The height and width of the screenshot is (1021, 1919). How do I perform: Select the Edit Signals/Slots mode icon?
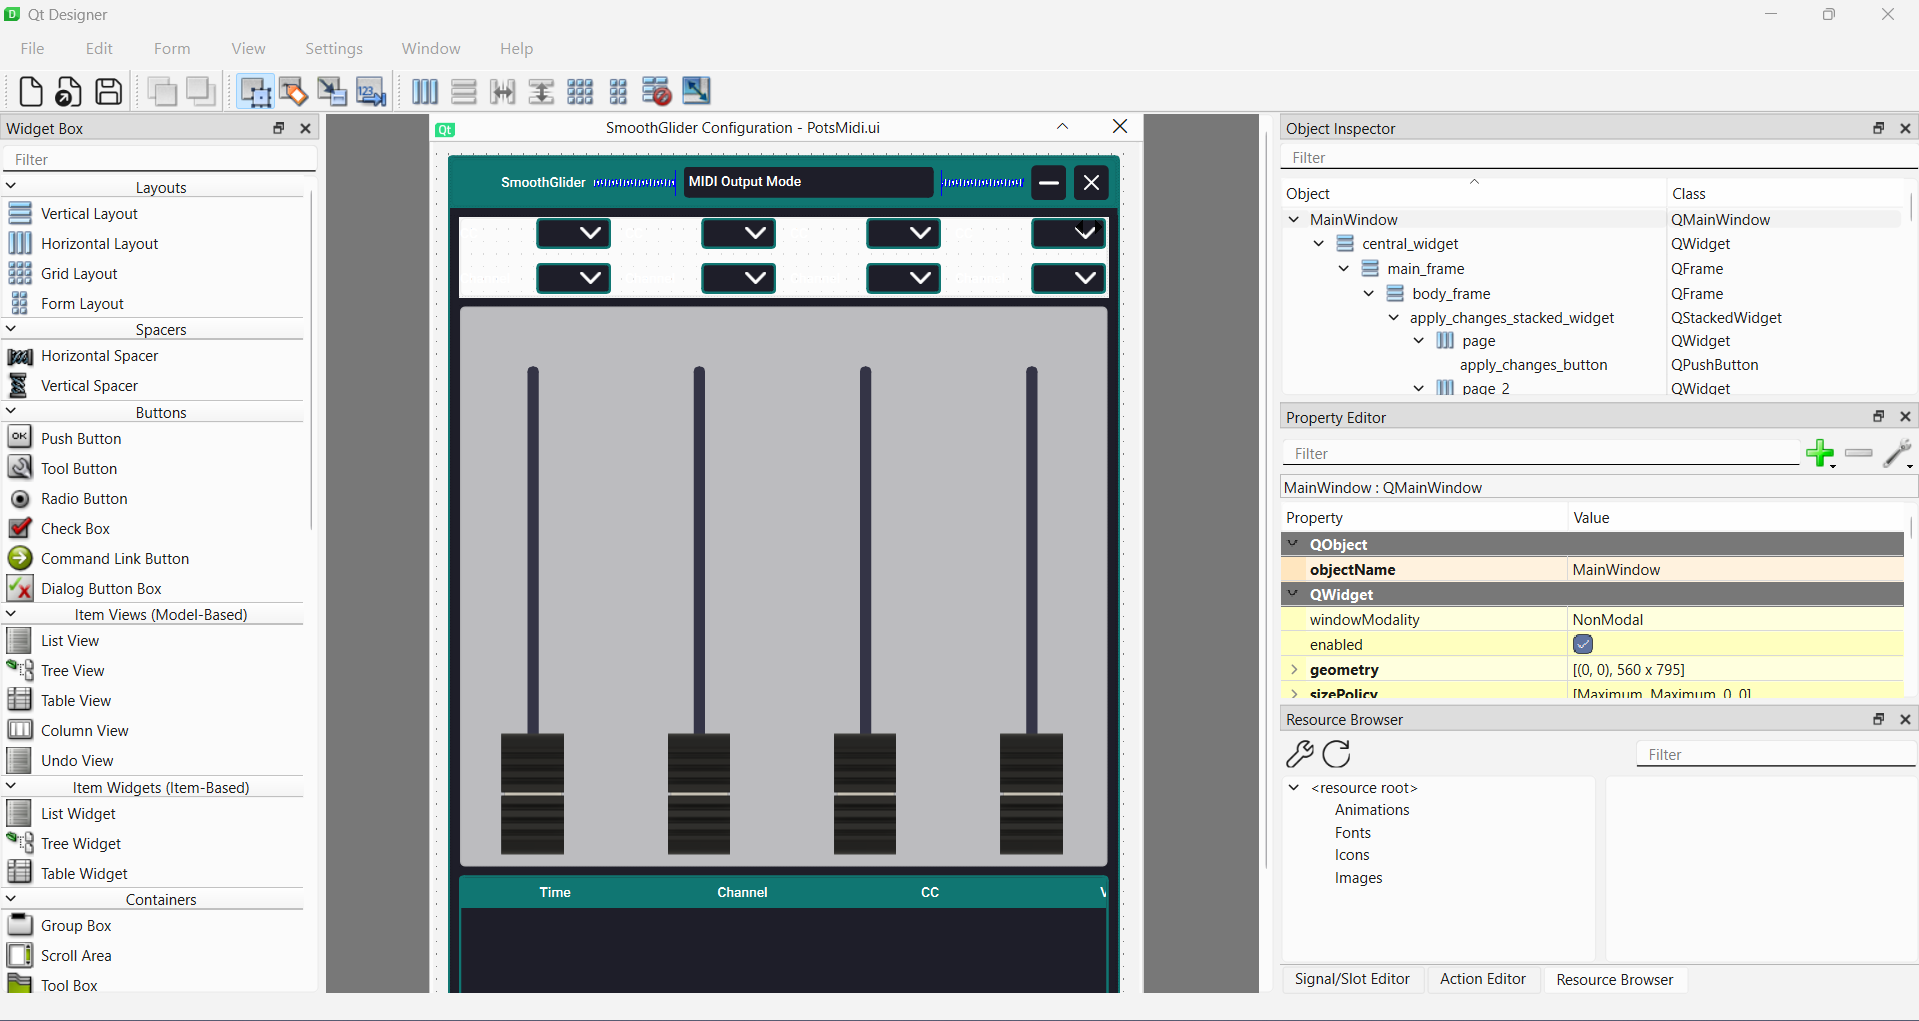(293, 91)
